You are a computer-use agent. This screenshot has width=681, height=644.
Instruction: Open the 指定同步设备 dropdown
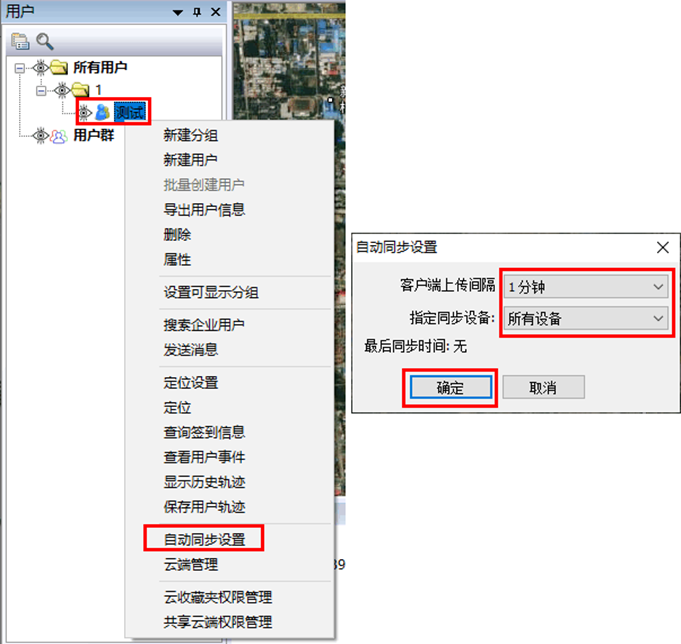pos(585,318)
